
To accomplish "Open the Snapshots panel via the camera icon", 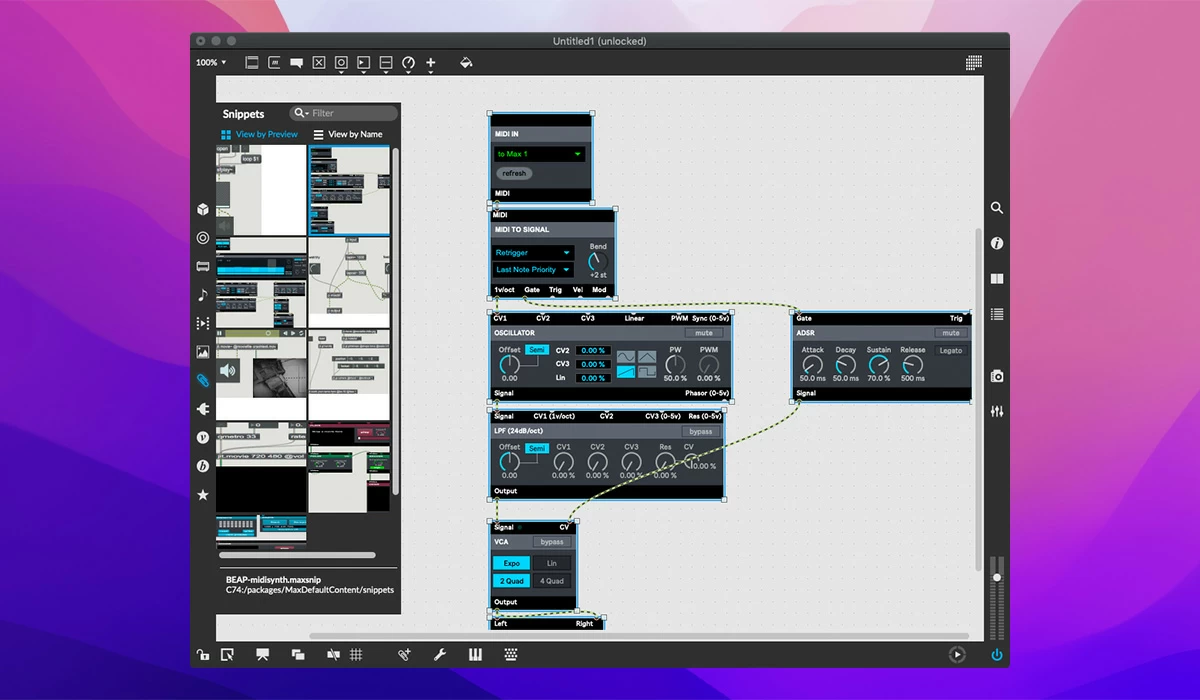I will pos(995,376).
